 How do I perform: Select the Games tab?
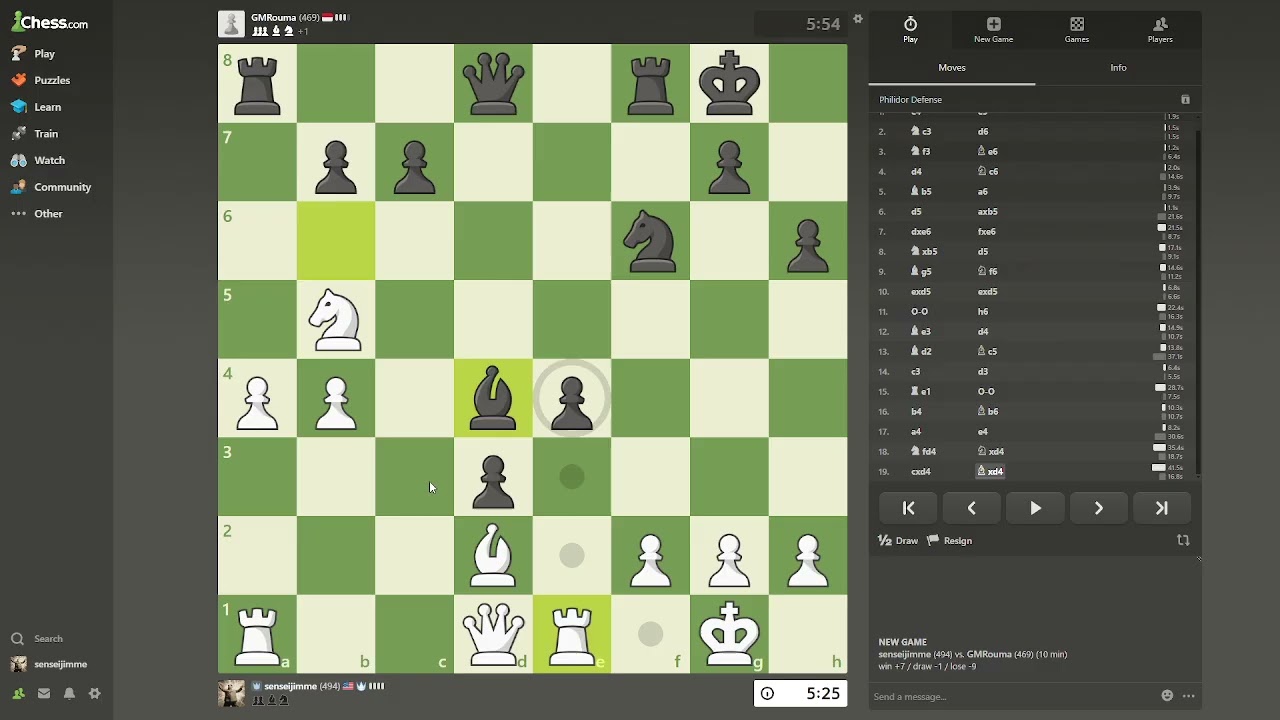[1077, 30]
